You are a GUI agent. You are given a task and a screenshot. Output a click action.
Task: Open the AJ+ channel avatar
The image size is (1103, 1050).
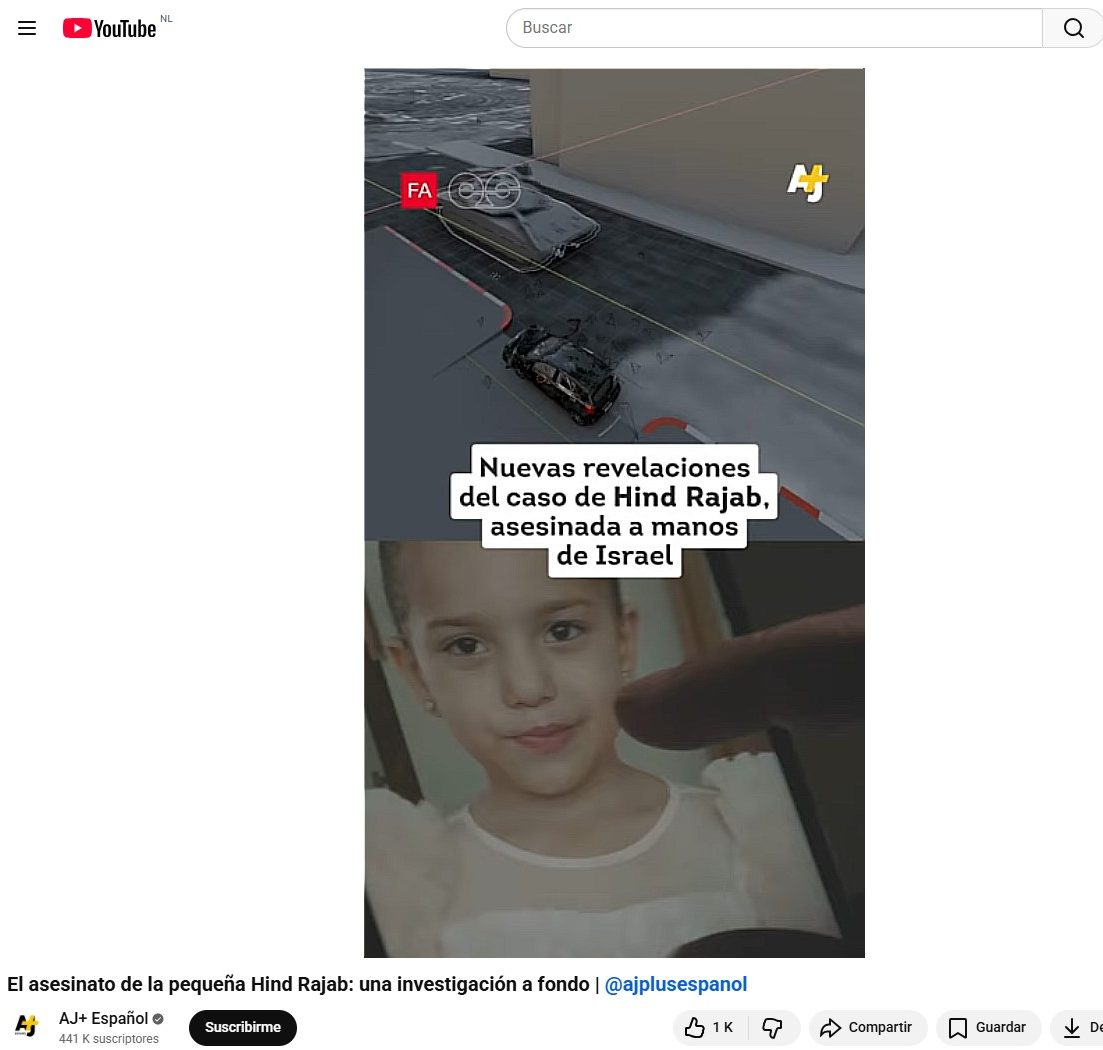pos(27,1026)
